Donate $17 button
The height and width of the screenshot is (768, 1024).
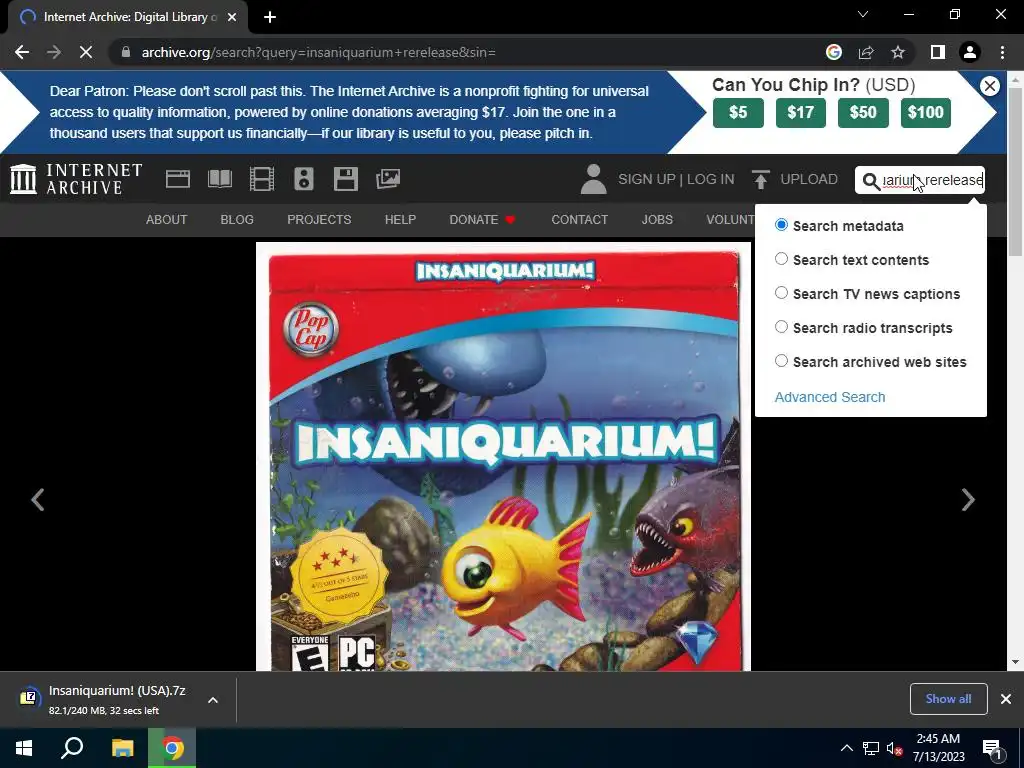(801, 112)
